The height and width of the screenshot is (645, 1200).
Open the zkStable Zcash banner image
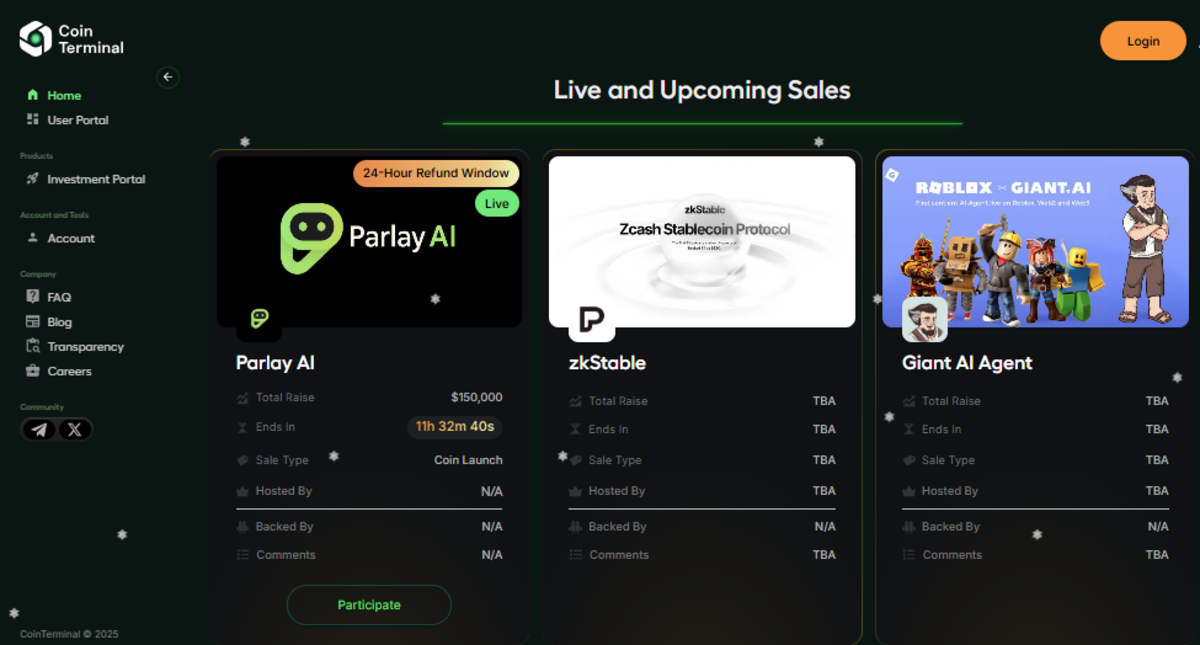pyautogui.click(x=702, y=241)
